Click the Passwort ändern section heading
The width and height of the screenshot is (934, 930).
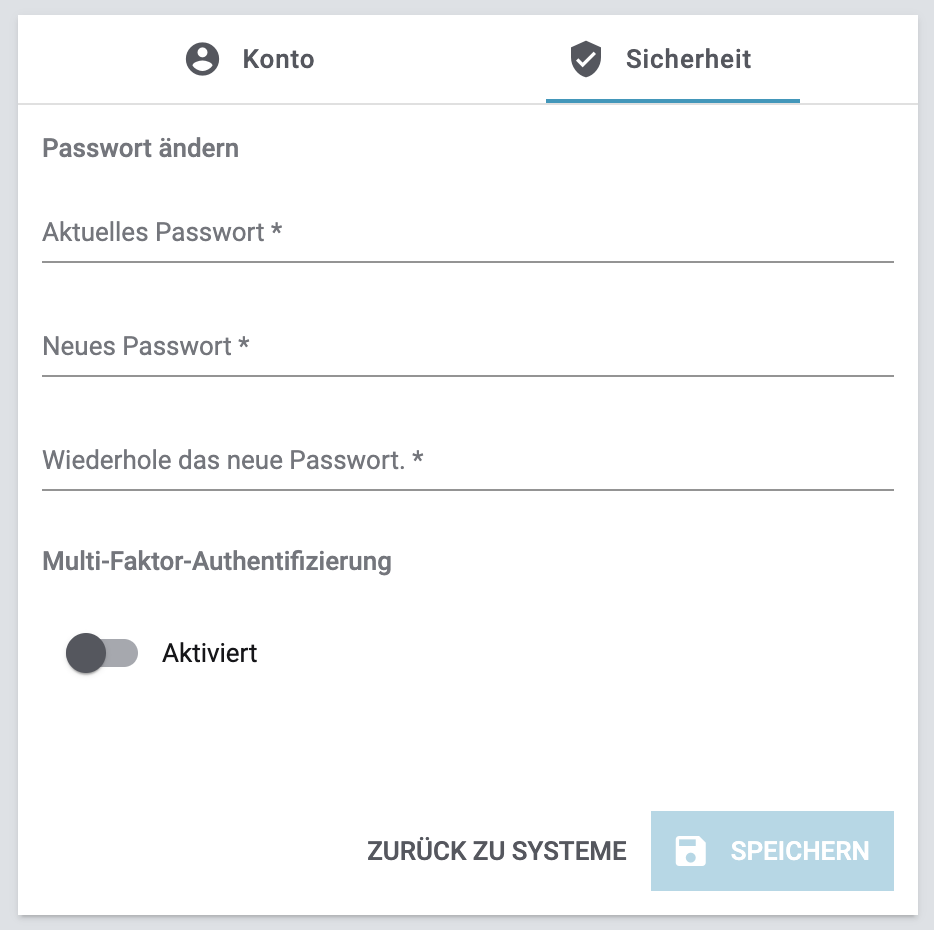coord(141,149)
